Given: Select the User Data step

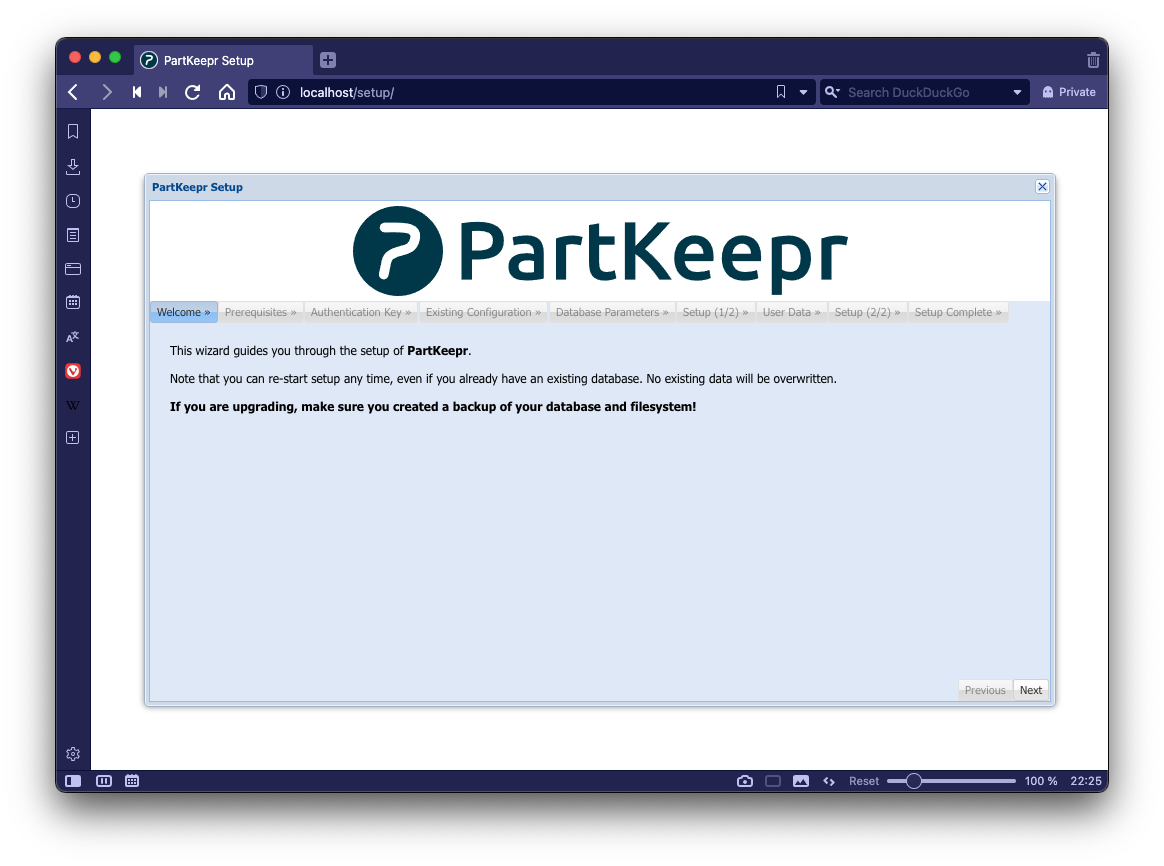Looking at the screenshot, I should click(x=792, y=312).
